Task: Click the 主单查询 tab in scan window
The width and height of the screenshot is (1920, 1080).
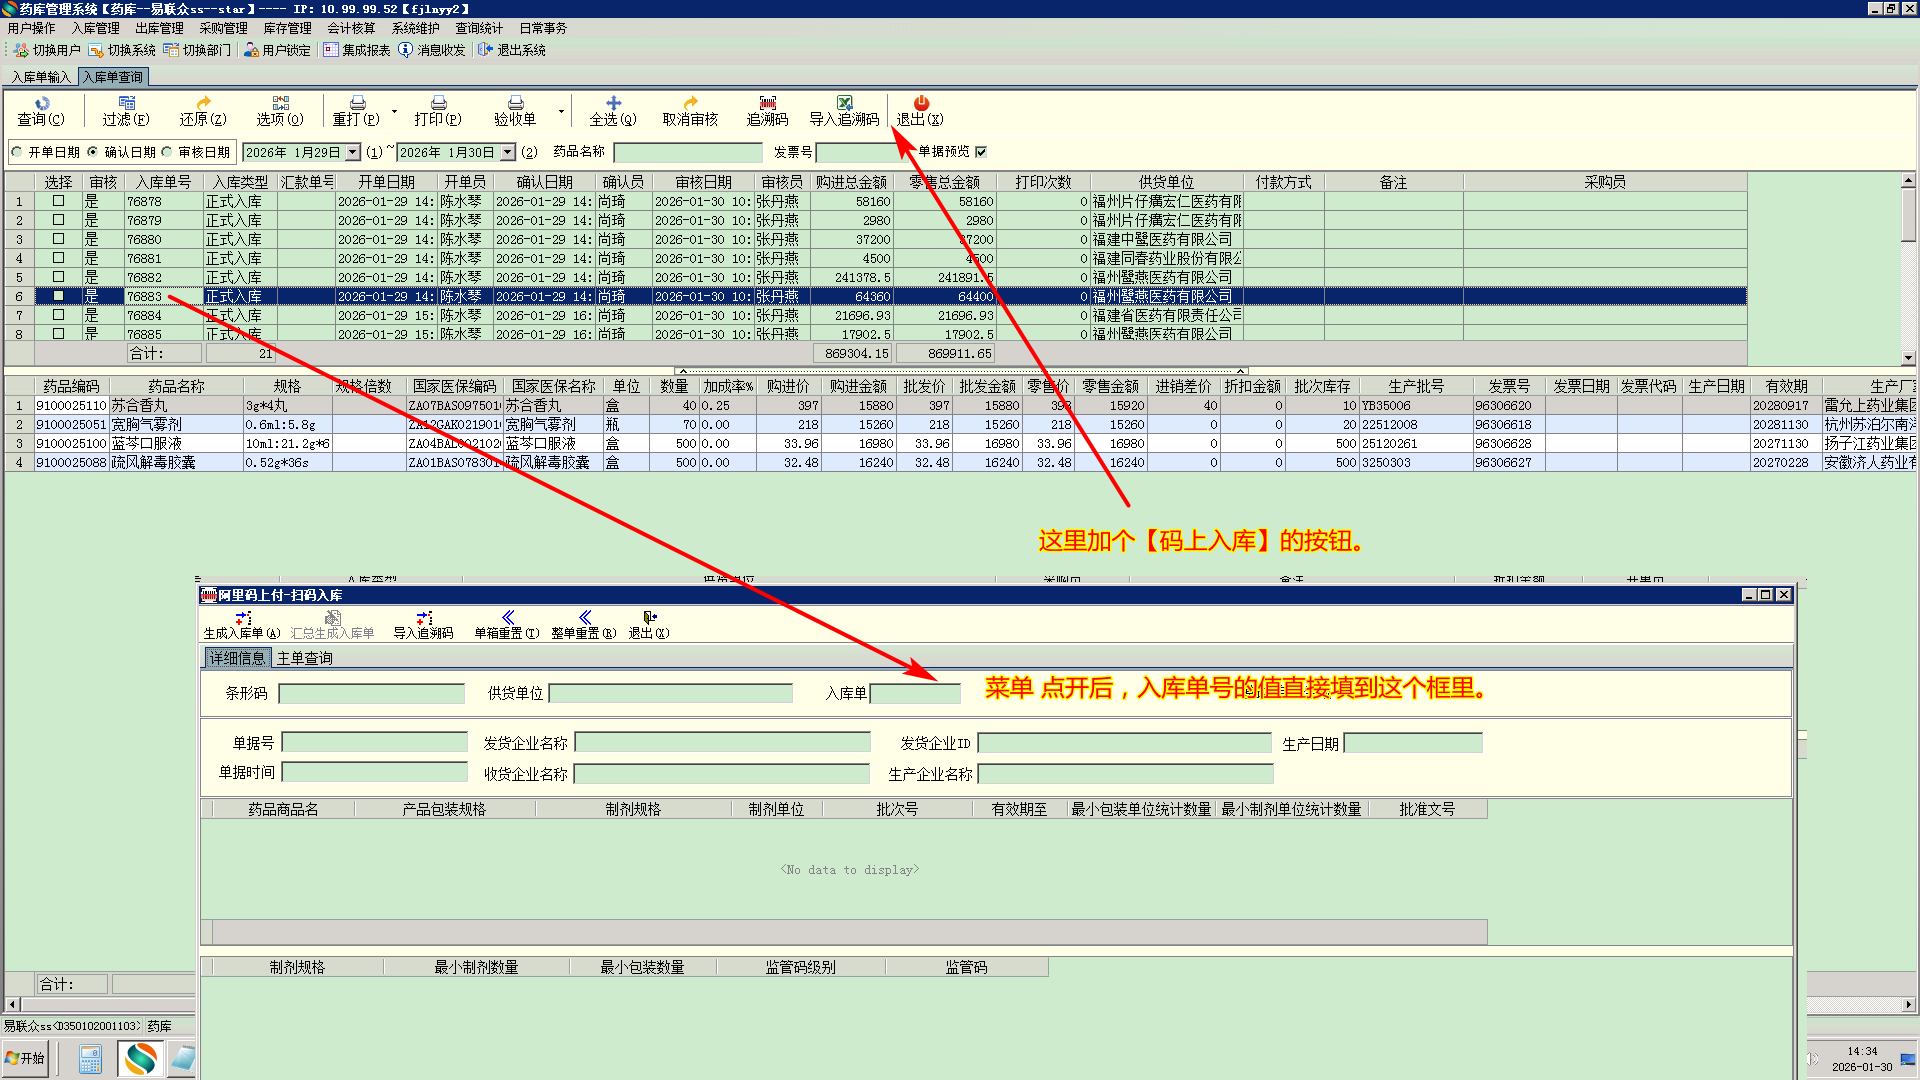Action: point(304,658)
